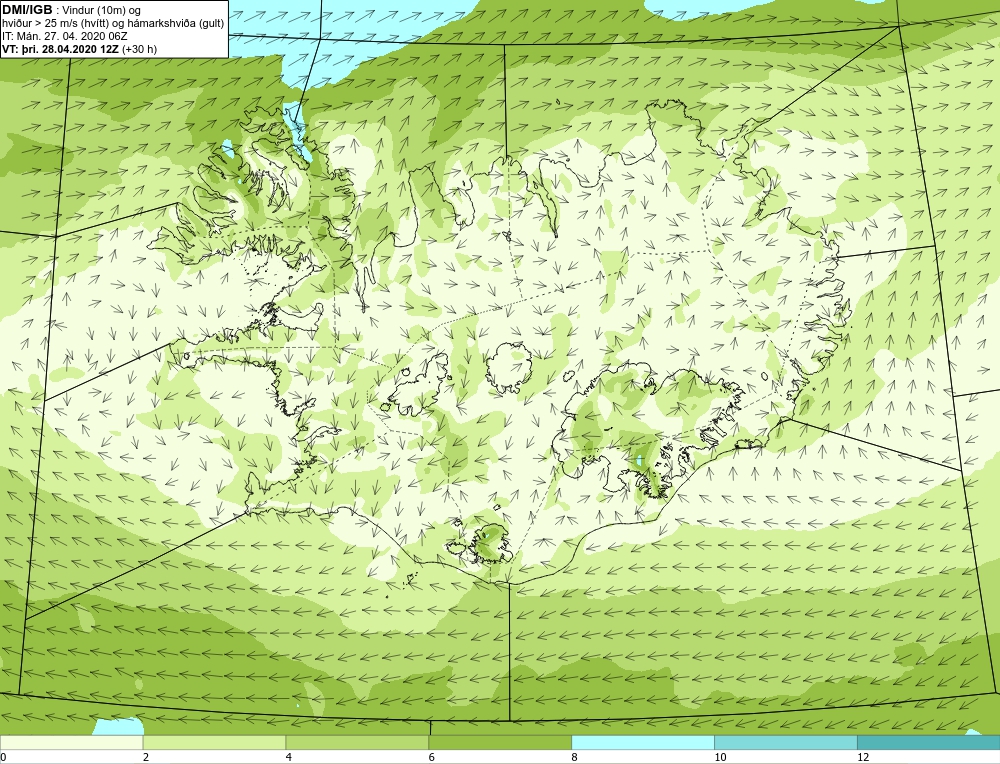Click the 'DMI/IGB' title text

27,10
